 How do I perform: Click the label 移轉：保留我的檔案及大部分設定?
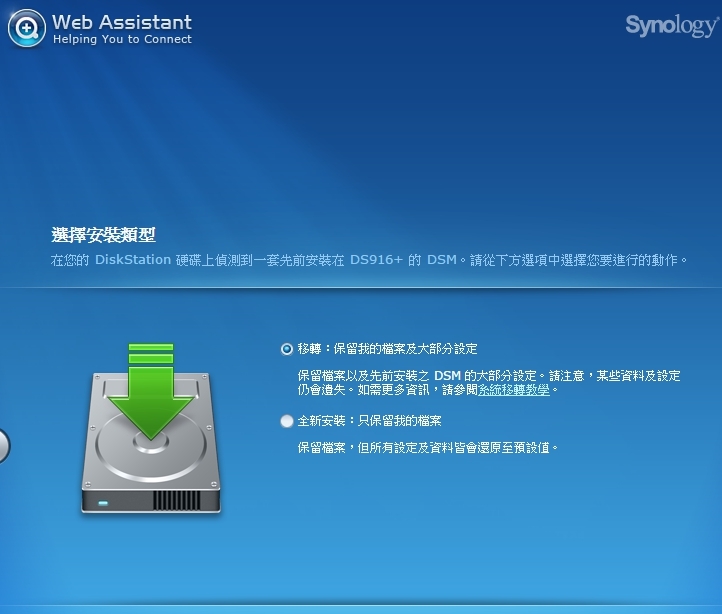(x=387, y=349)
